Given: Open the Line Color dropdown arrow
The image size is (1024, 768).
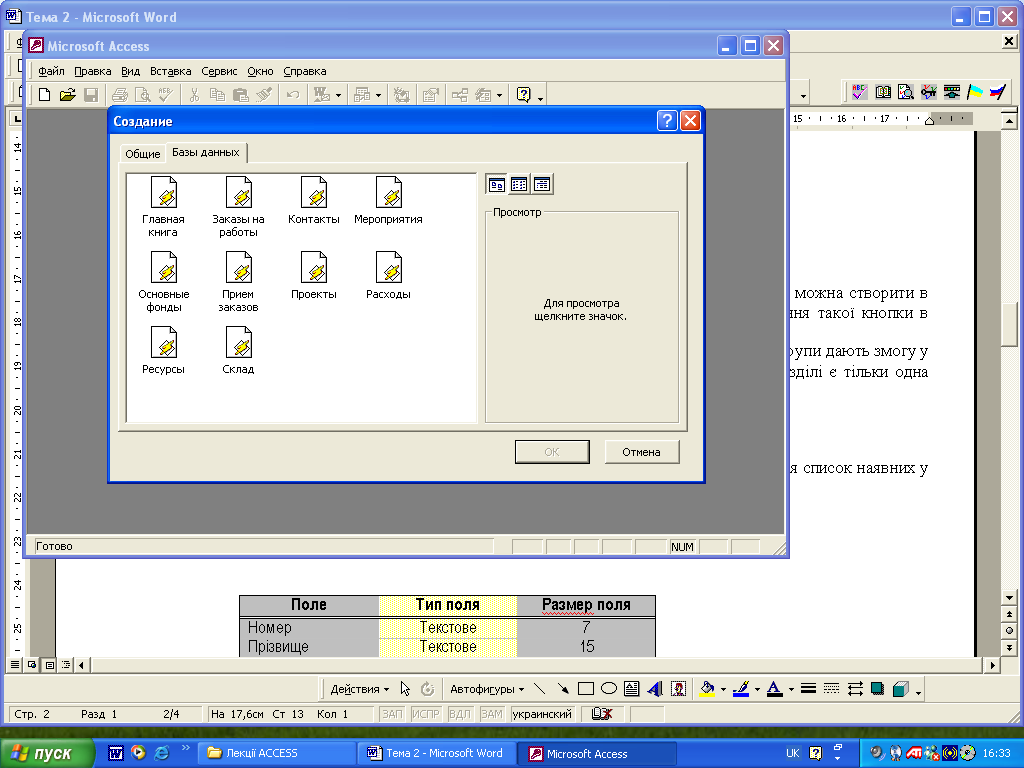Looking at the screenshot, I should pos(757,690).
